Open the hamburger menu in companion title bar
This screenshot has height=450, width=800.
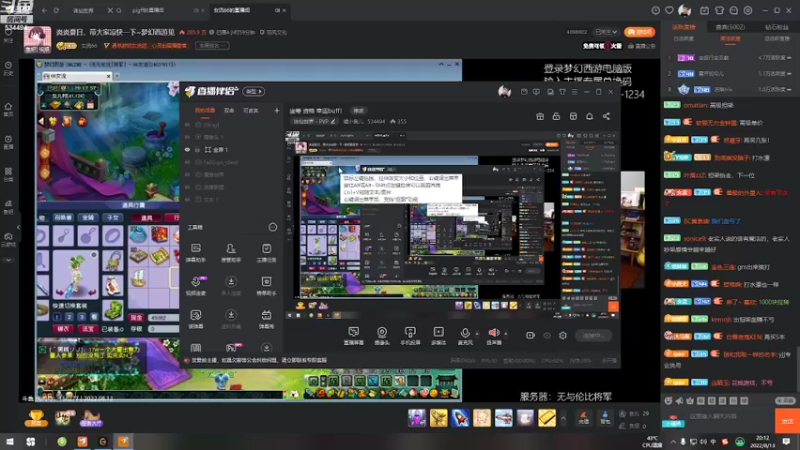pos(574,92)
